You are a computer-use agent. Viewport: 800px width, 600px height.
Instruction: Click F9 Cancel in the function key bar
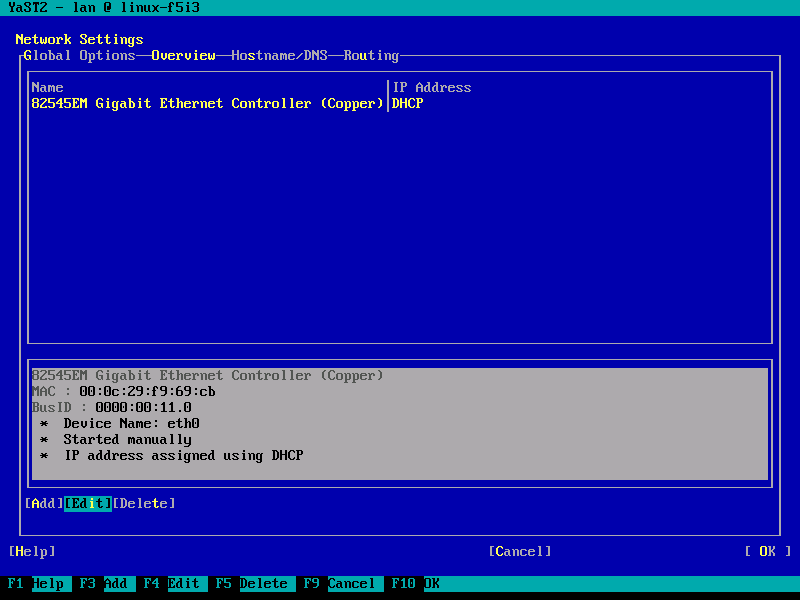tap(340, 584)
